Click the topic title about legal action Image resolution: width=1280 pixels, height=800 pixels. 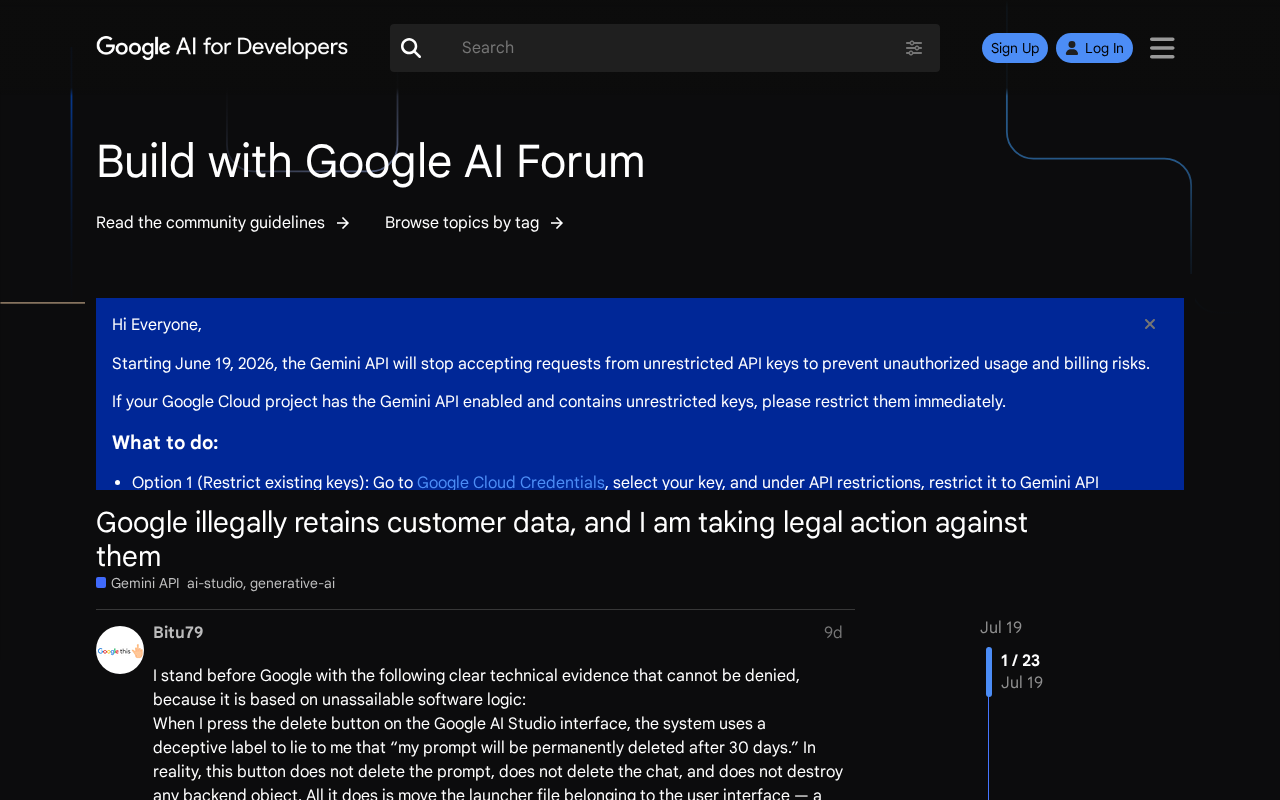[562, 538]
